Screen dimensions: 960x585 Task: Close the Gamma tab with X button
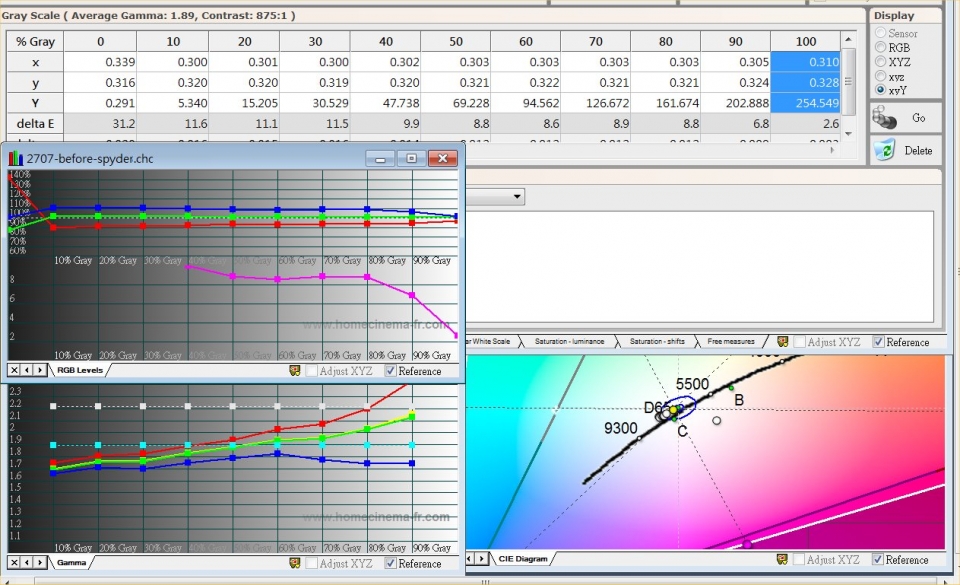pos(15,563)
